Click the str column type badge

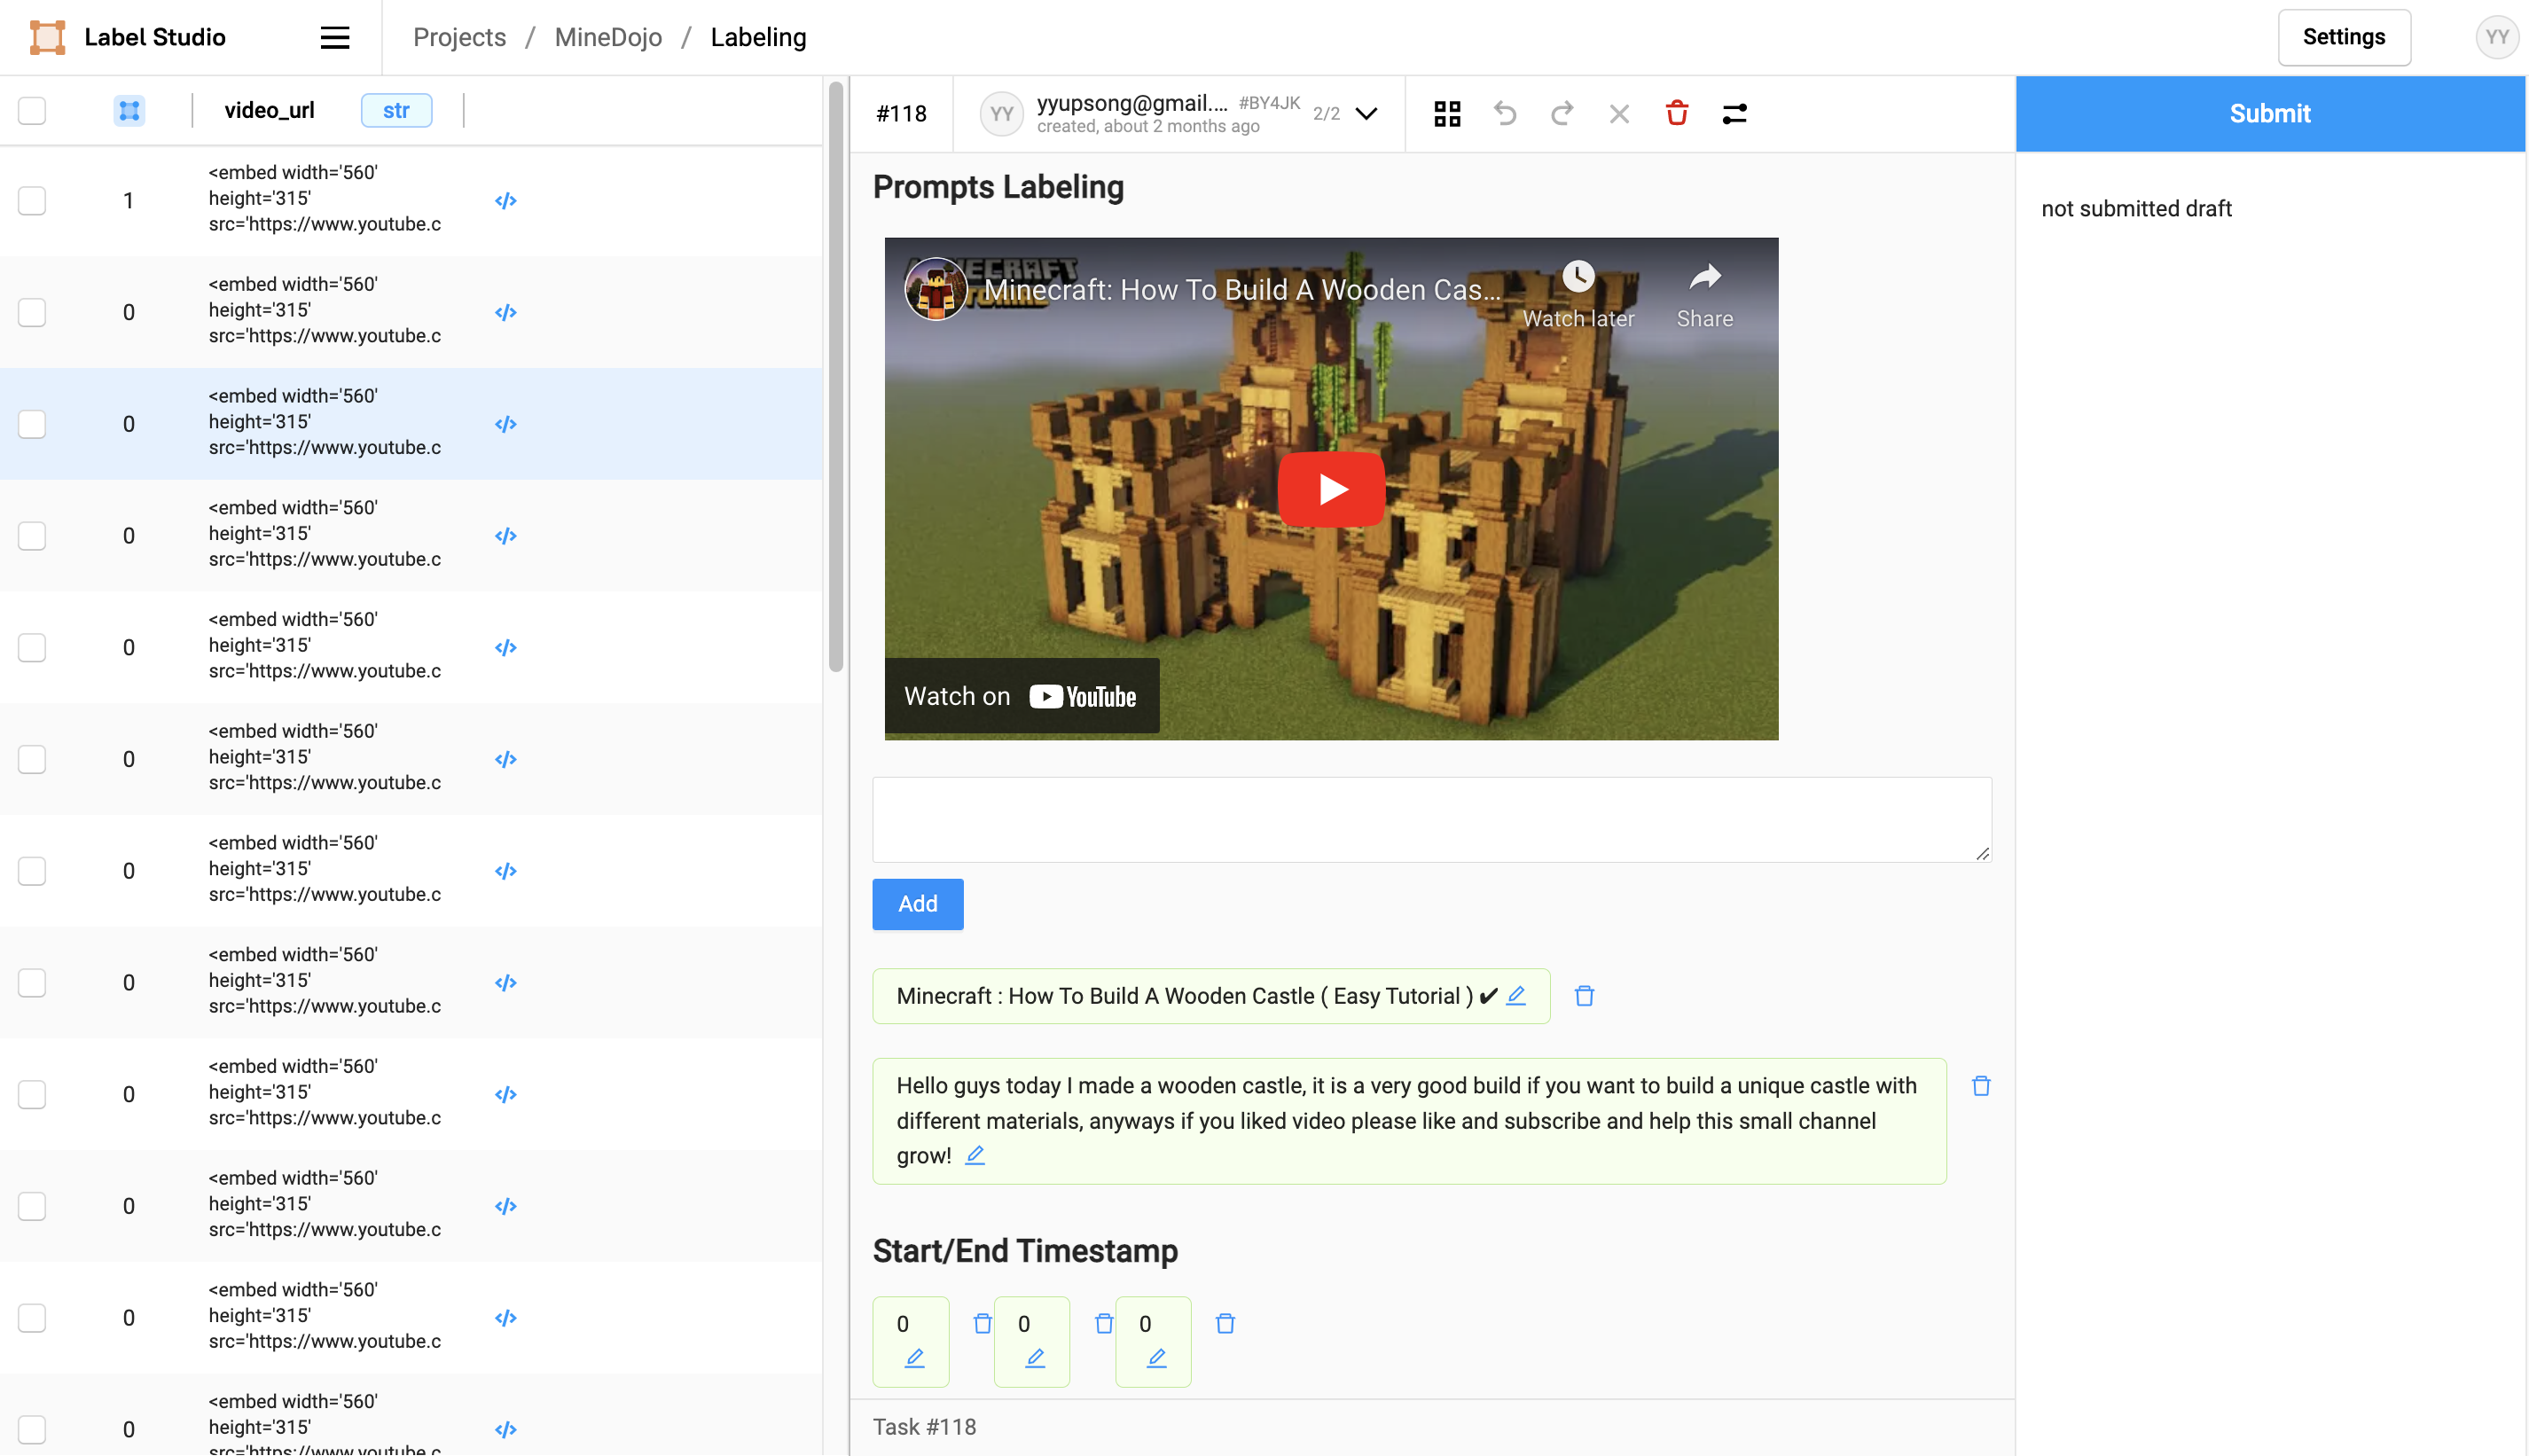[x=396, y=110]
